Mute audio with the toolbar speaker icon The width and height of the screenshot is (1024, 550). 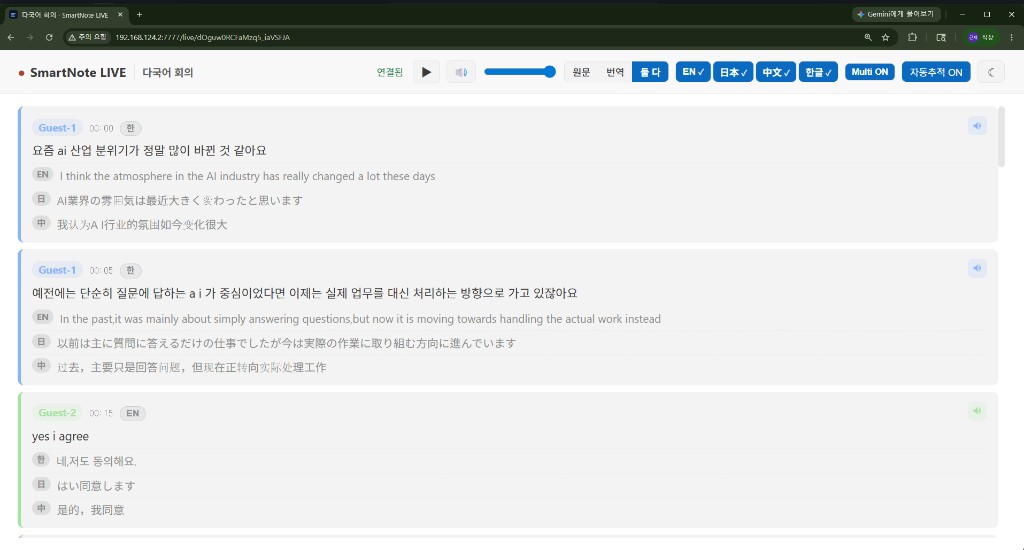(x=460, y=72)
